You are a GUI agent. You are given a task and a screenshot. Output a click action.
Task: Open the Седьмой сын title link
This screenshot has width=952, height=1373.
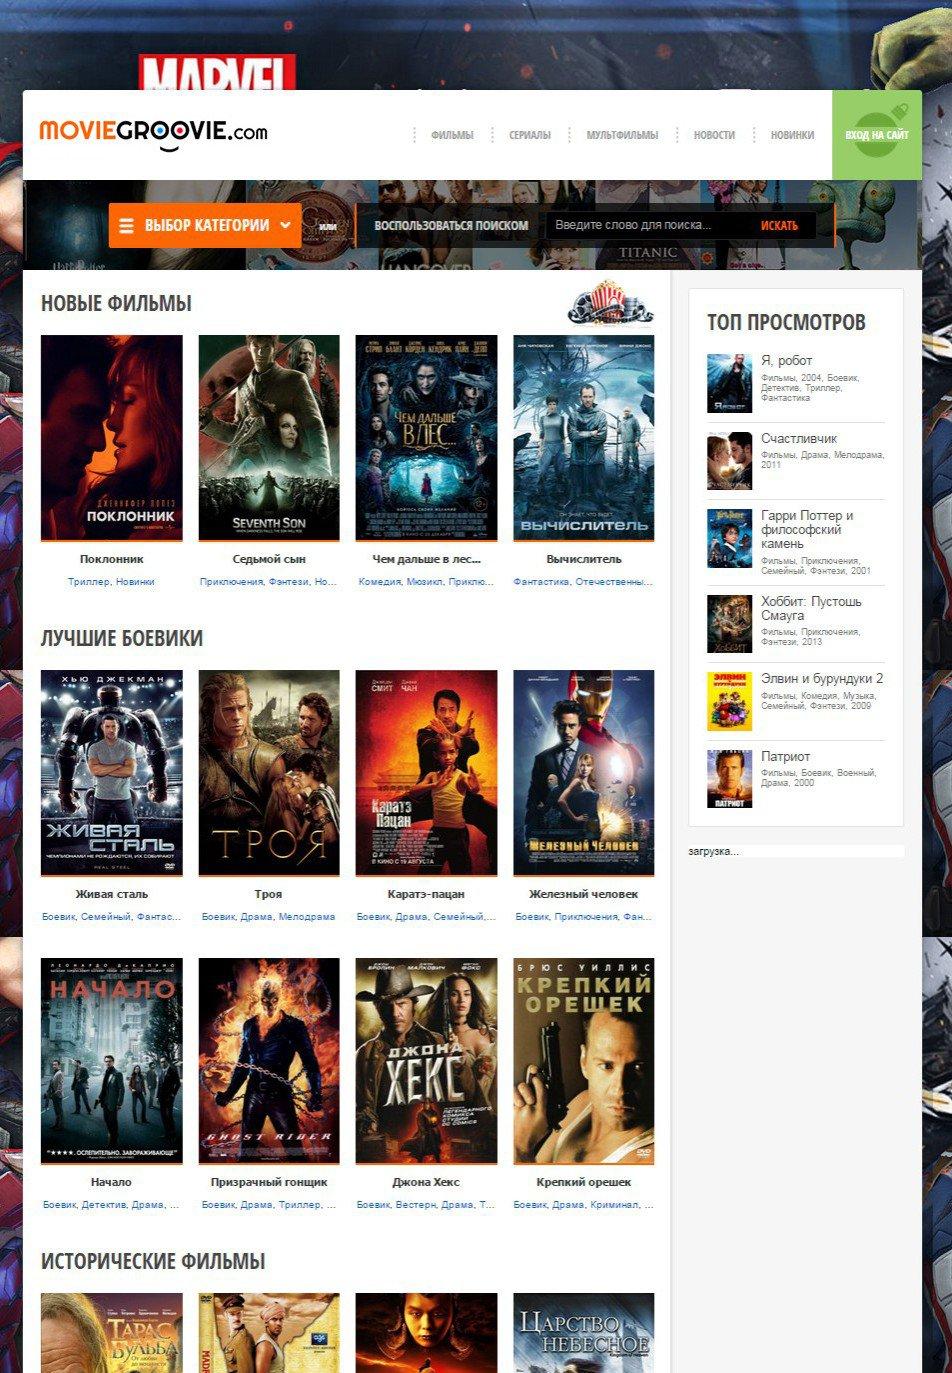click(x=269, y=559)
